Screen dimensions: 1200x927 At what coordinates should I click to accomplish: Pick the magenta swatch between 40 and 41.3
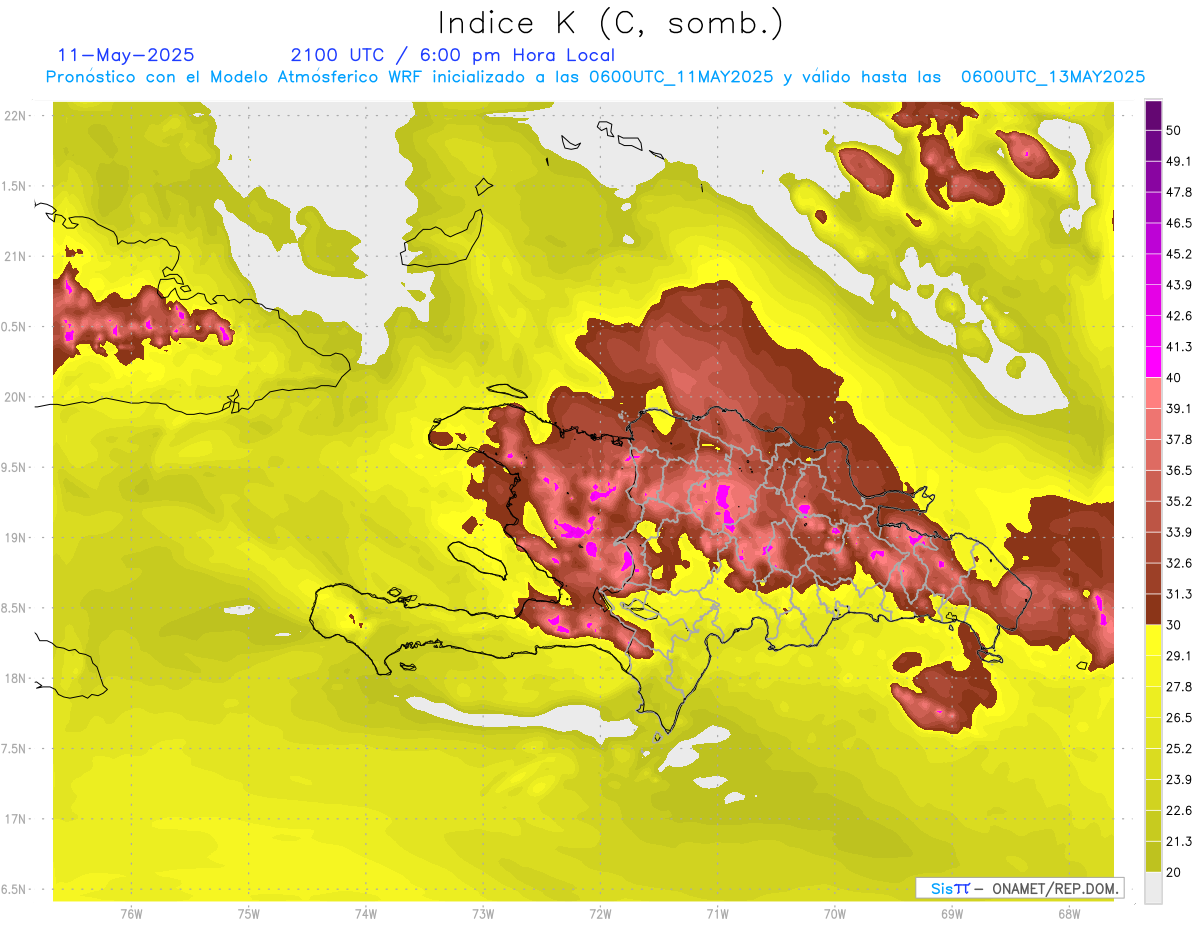[x=1154, y=362]
